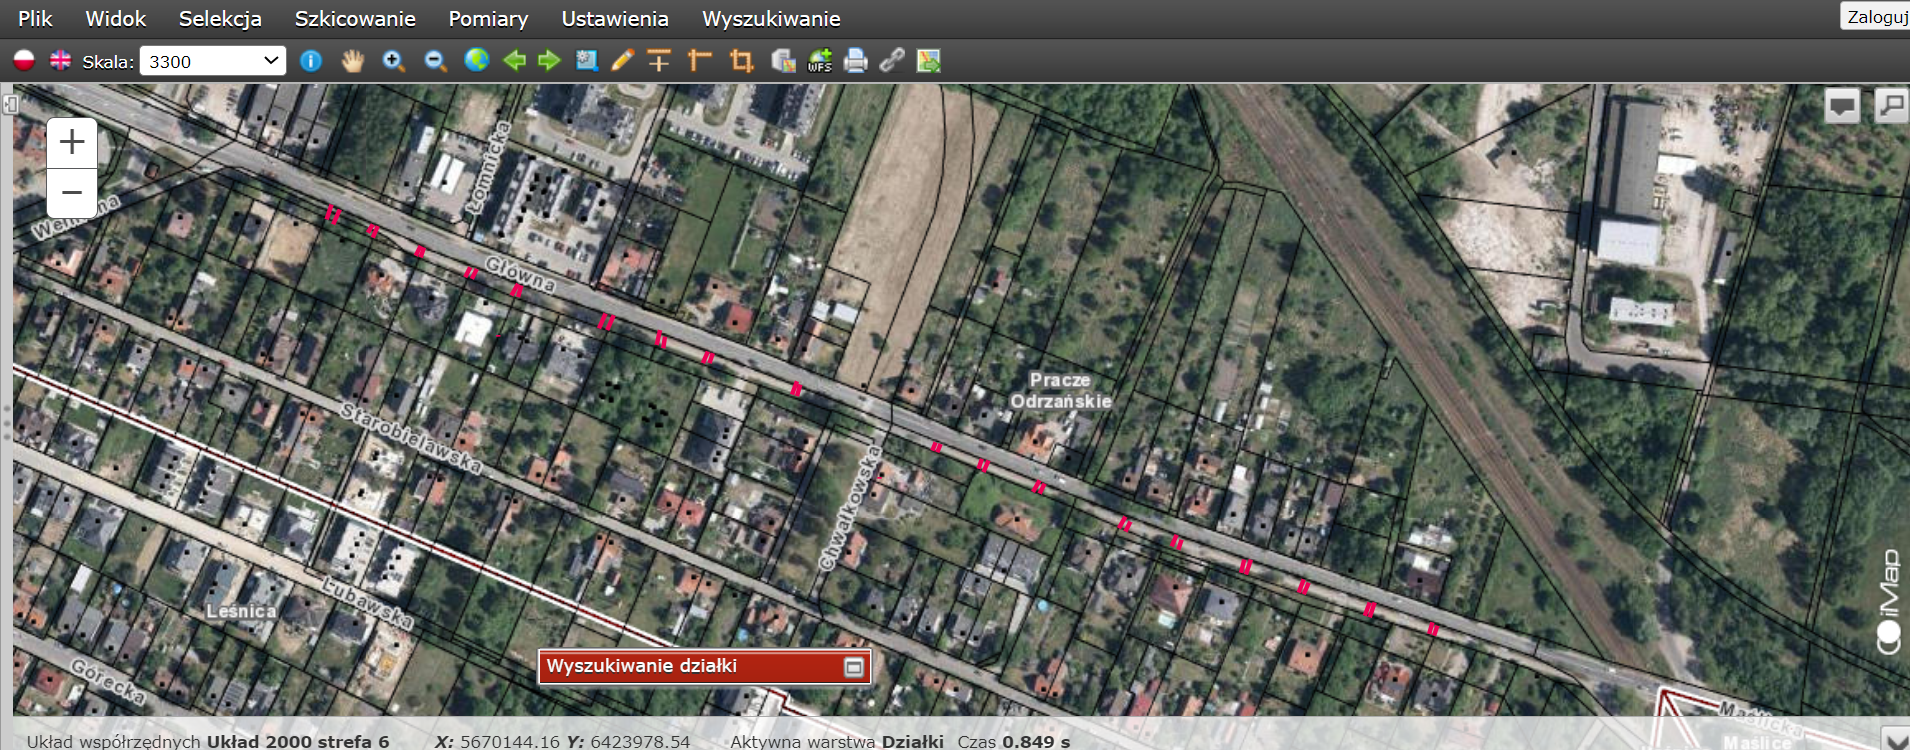Select the hand pan tool
Viewport: 1910px width, 750px height.
352,61
